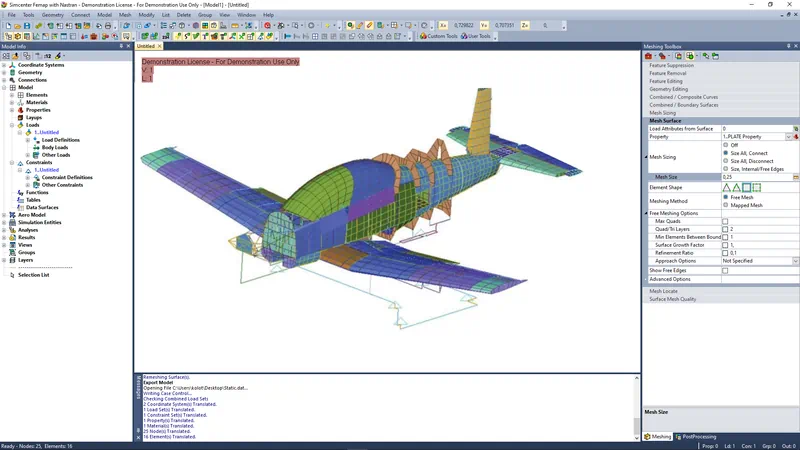This screenshot has height=450, width=800.
Task: Enable the Max Quads checkbox
Action: coord(725,221)
